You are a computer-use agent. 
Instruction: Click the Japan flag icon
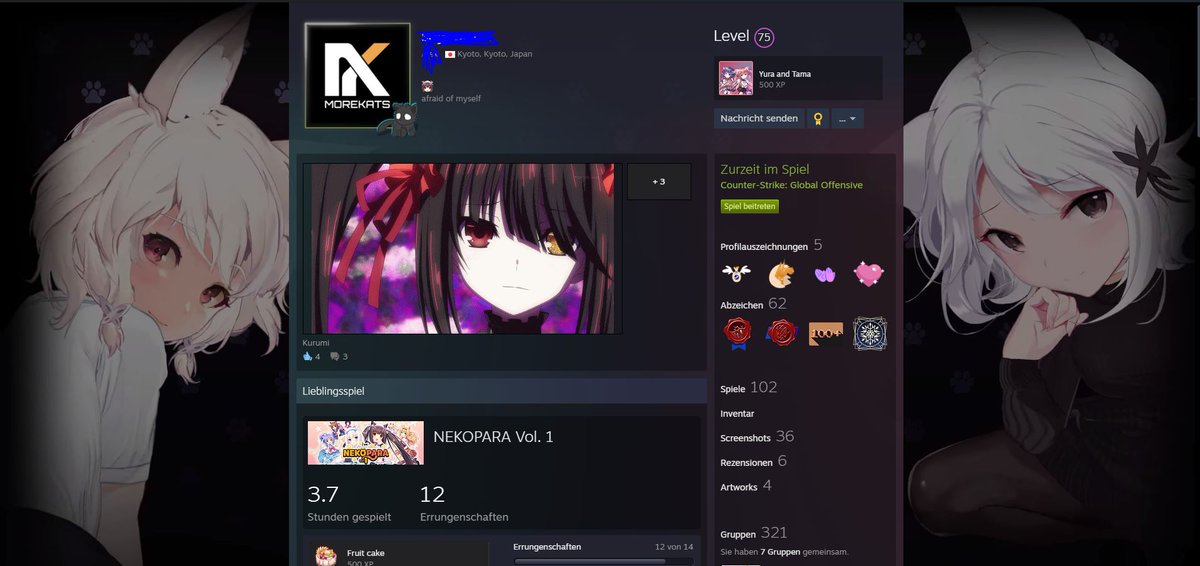pos(450,54)
